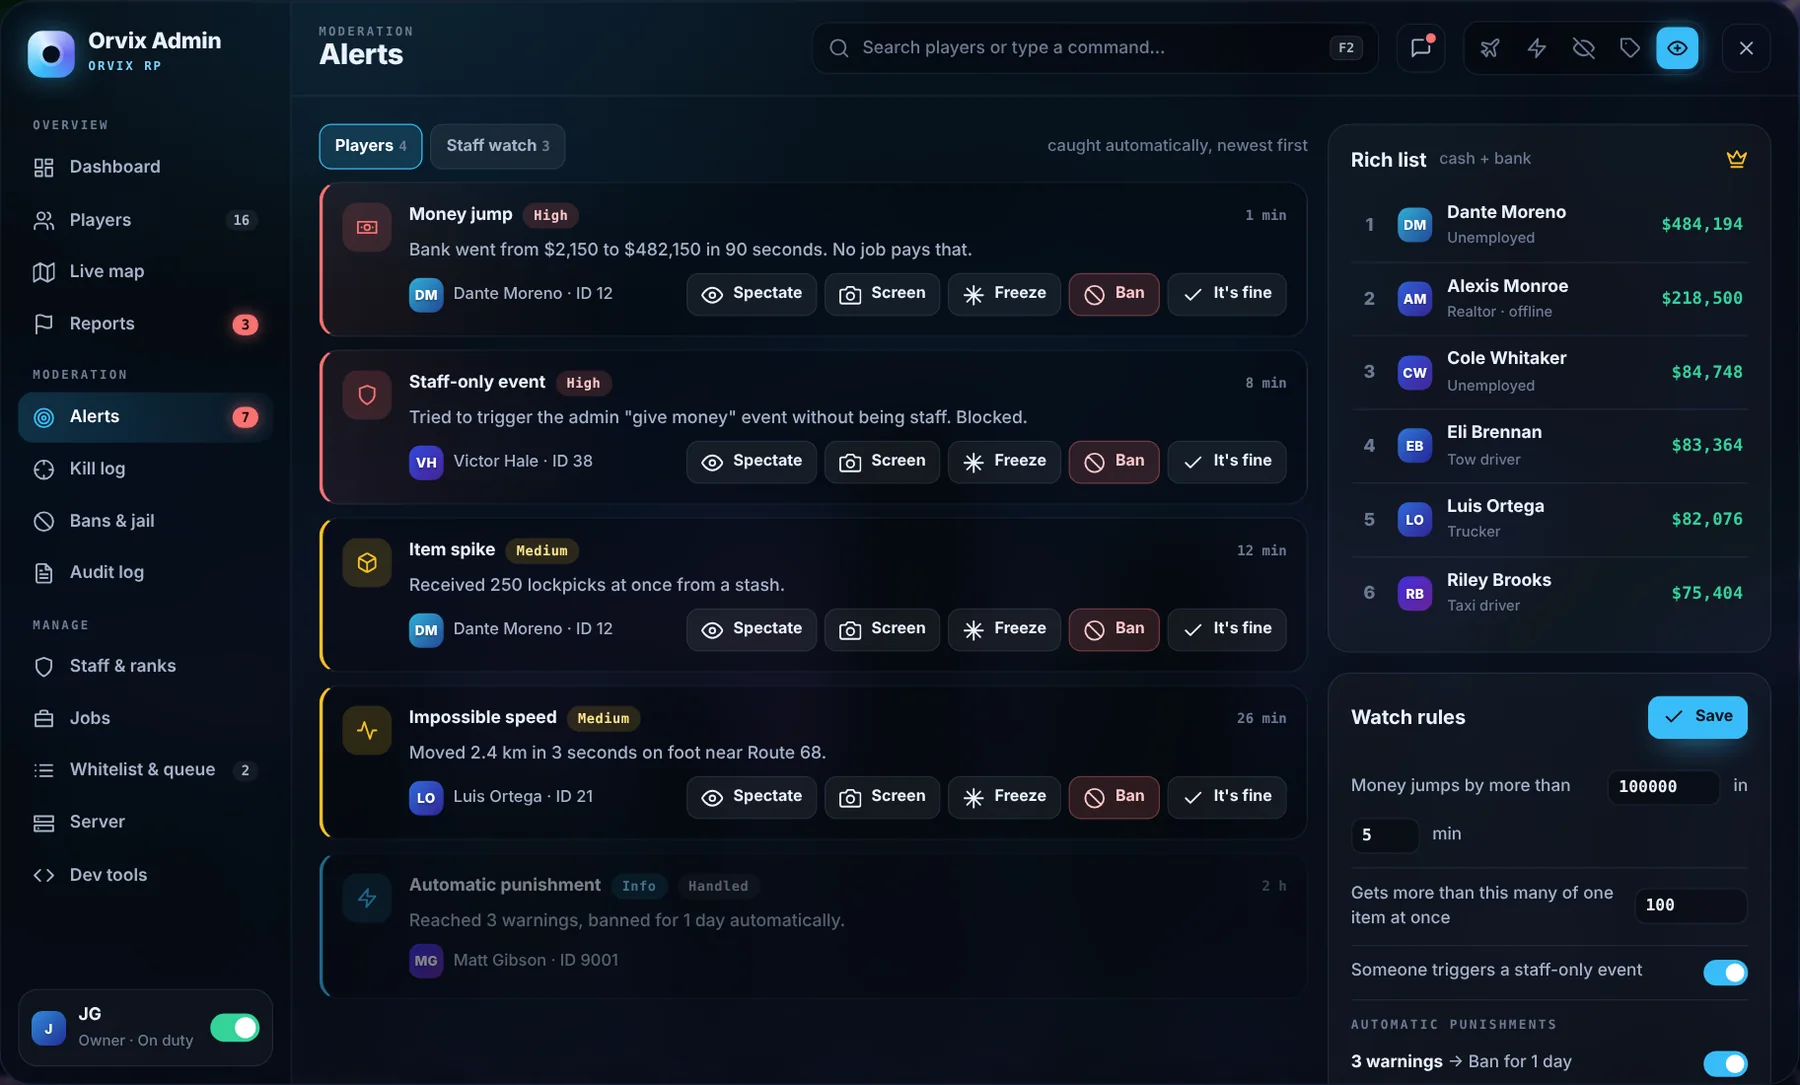This screenshot has height=1085, width=1800.
Task: Open Whitelist & queue page
Action: (145, 770)
